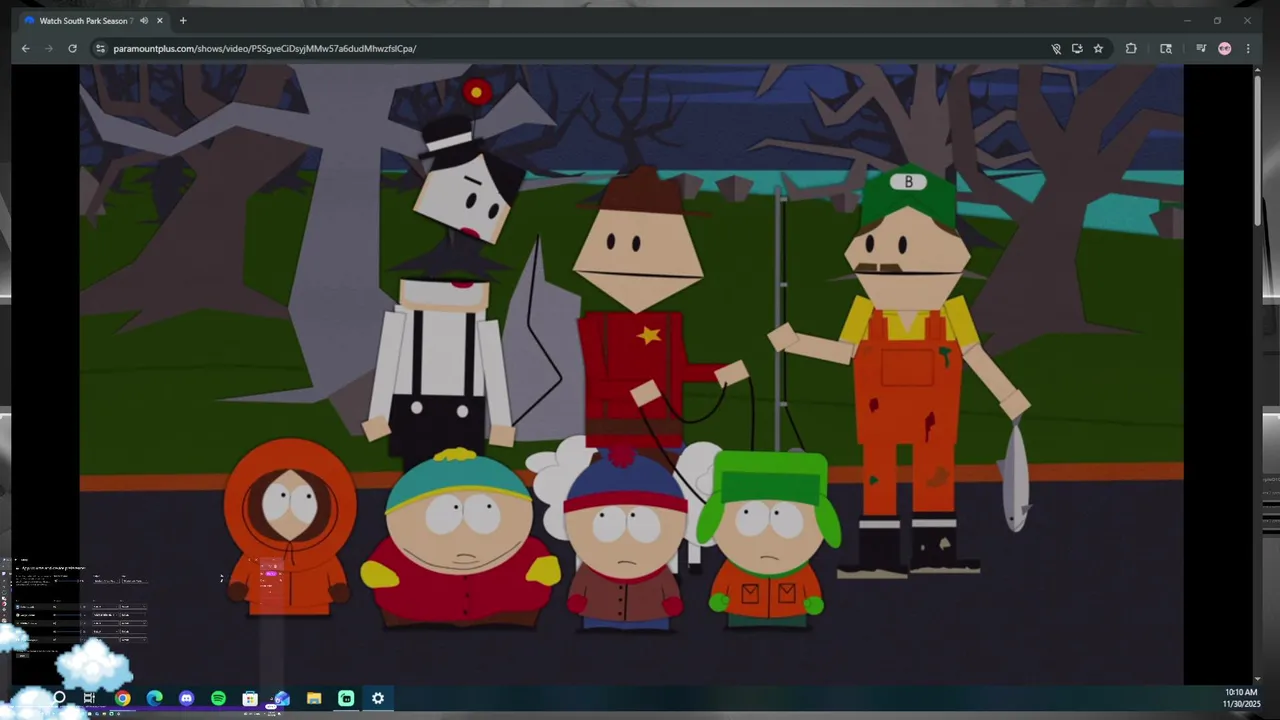The height and width of the screenshot is (720, 1280).
Task: Open the Chrome three-dot menu
Action: 1248,48
